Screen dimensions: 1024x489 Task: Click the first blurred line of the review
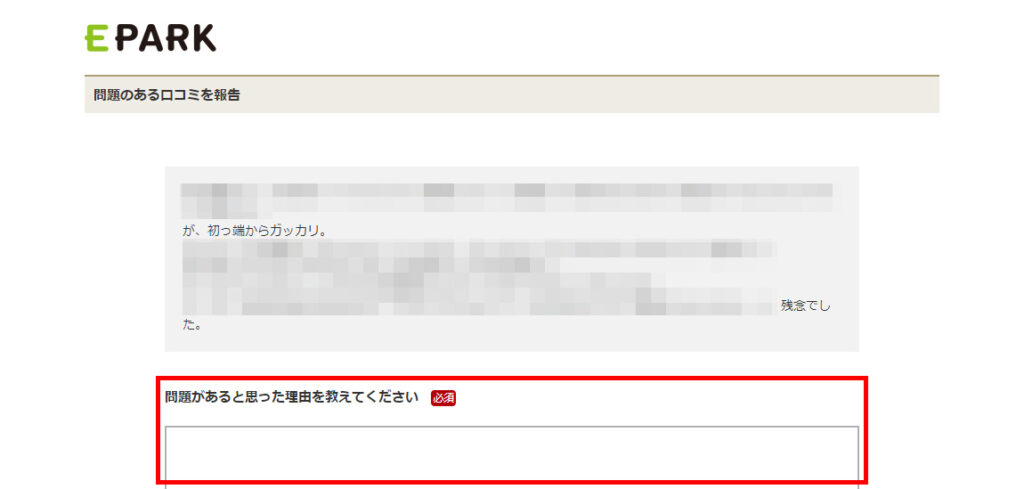pyautogui.click(x=507, y=190)
